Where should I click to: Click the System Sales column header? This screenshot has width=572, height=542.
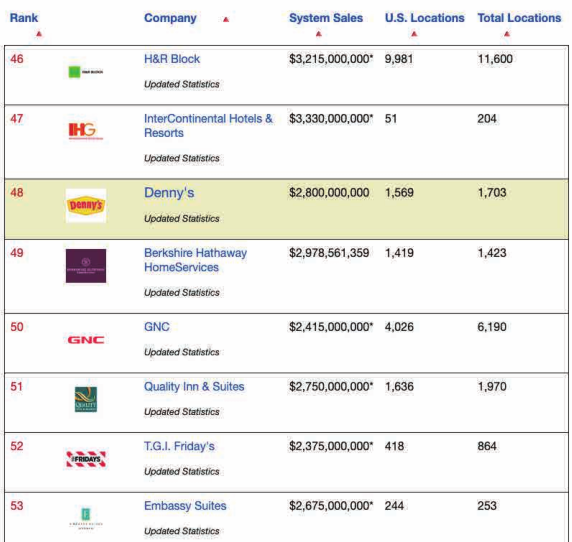[x=326, y=18]
